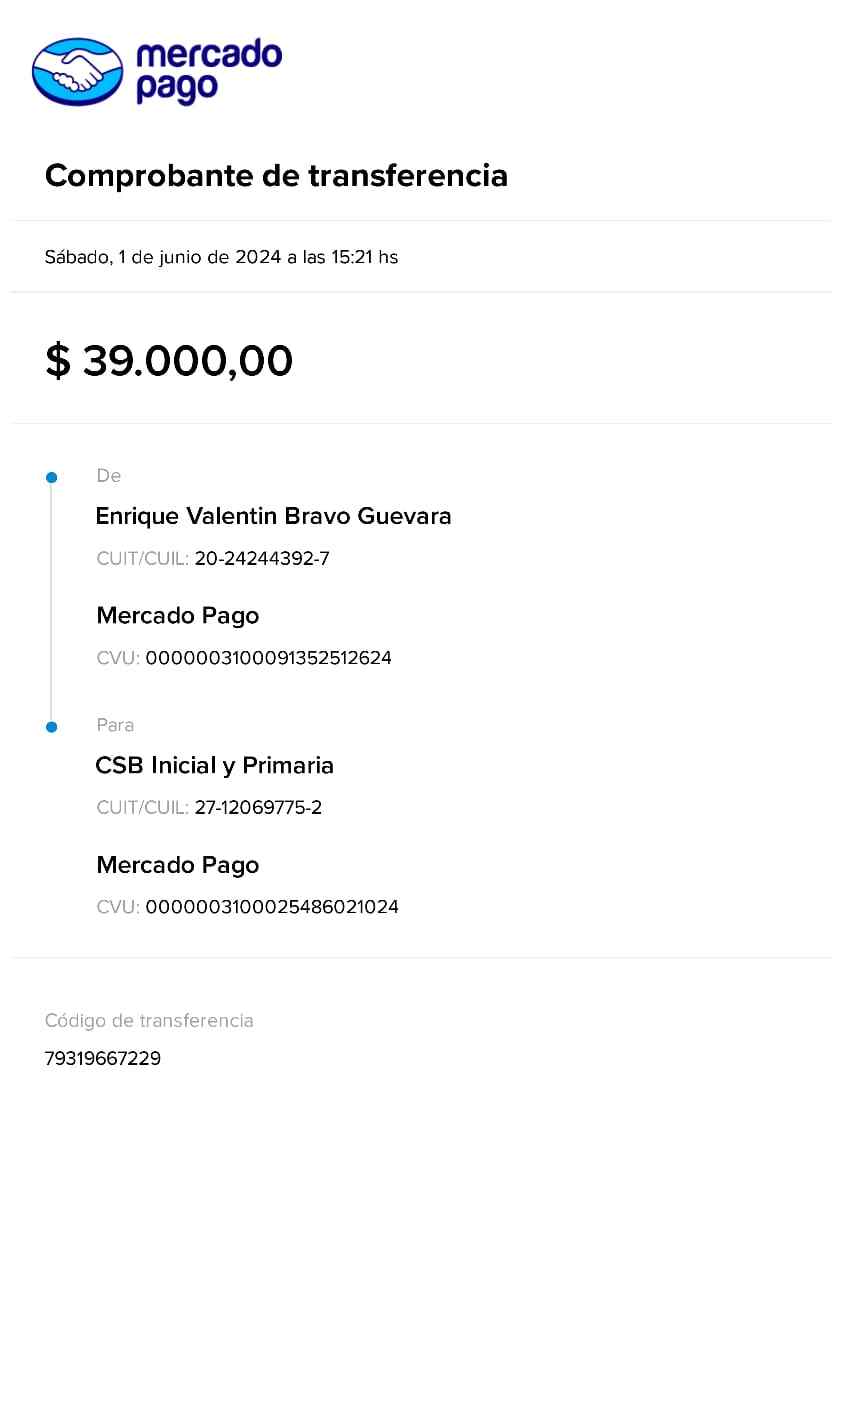
Task: Click the Mercado Pago handshake logo icon
Action: pos(78,72)
